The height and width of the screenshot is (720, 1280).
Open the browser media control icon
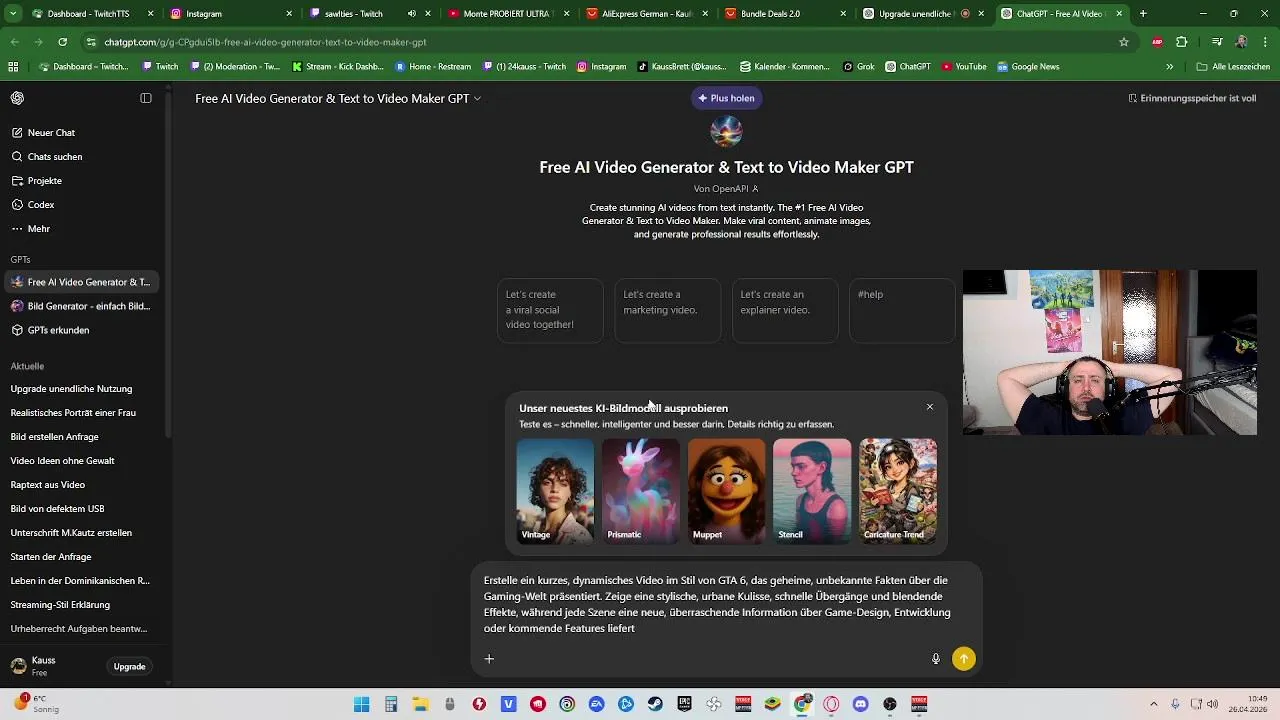pos(1217,42)
